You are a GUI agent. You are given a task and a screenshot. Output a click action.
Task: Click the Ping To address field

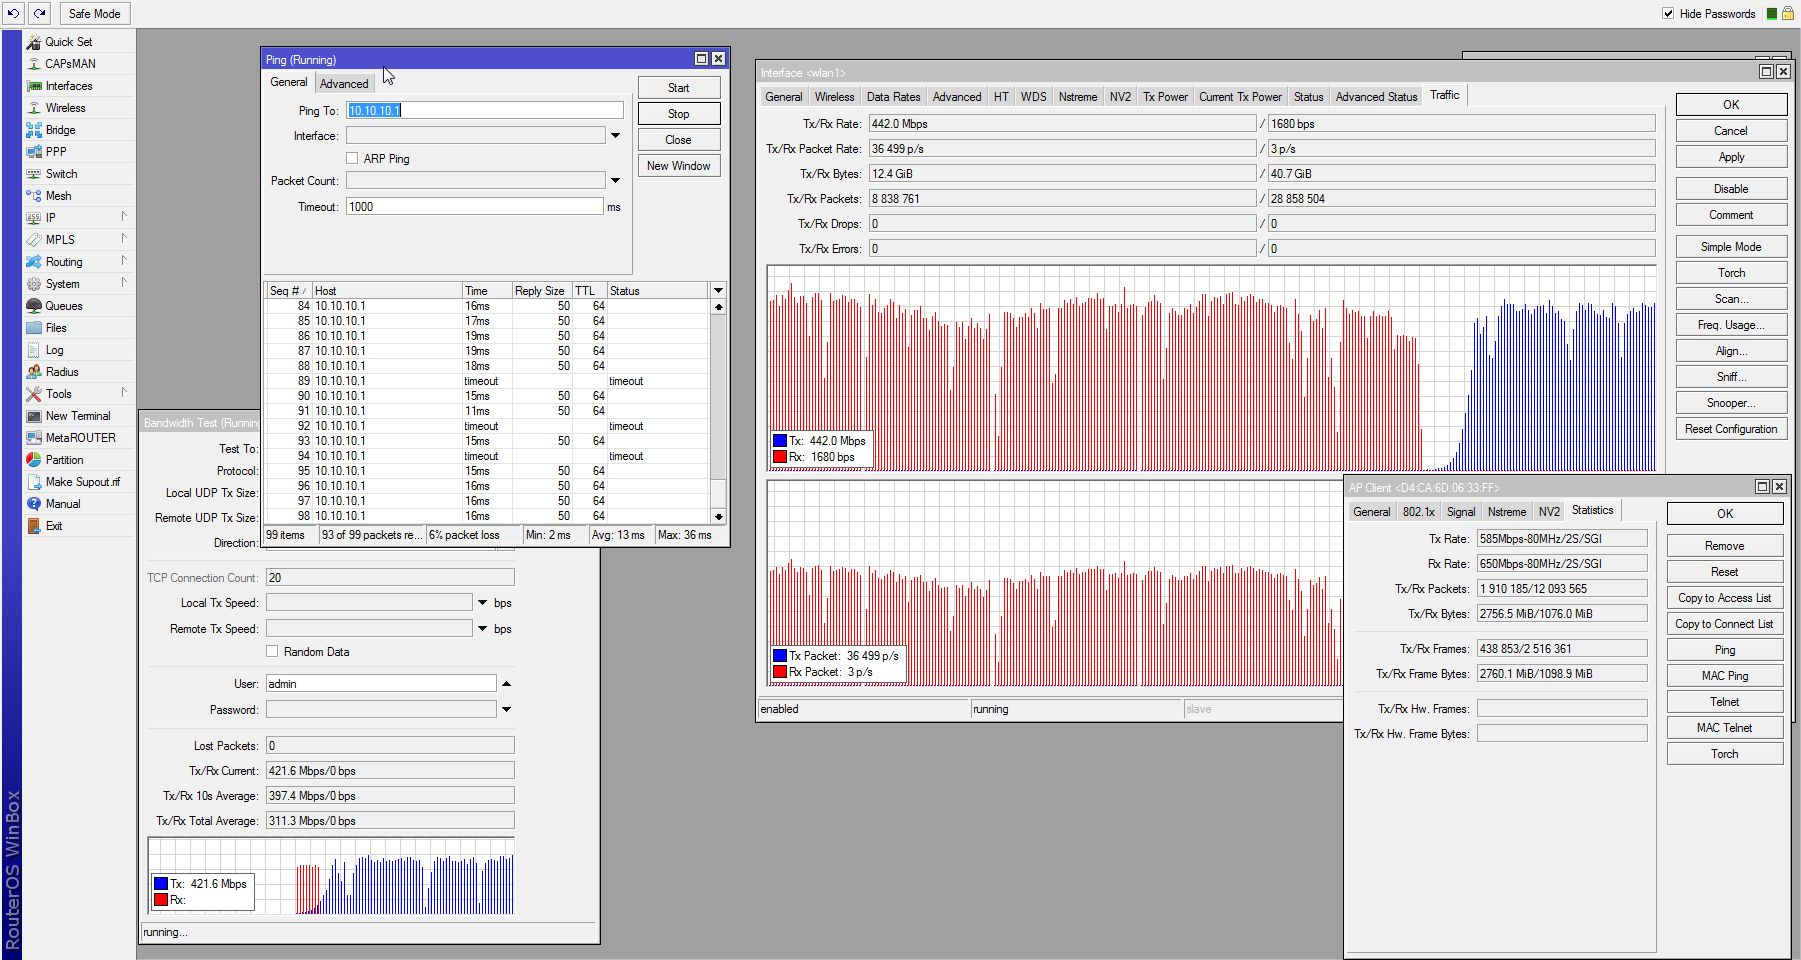484,111
